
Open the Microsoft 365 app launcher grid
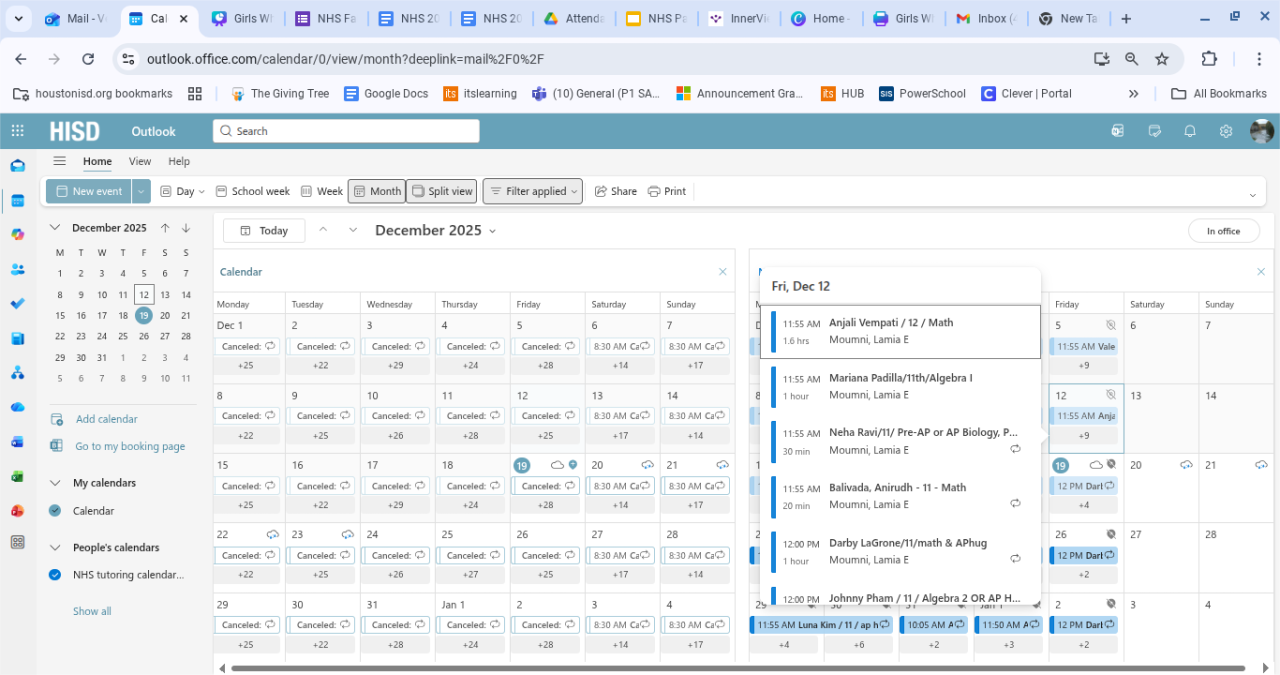pos(18,131)
